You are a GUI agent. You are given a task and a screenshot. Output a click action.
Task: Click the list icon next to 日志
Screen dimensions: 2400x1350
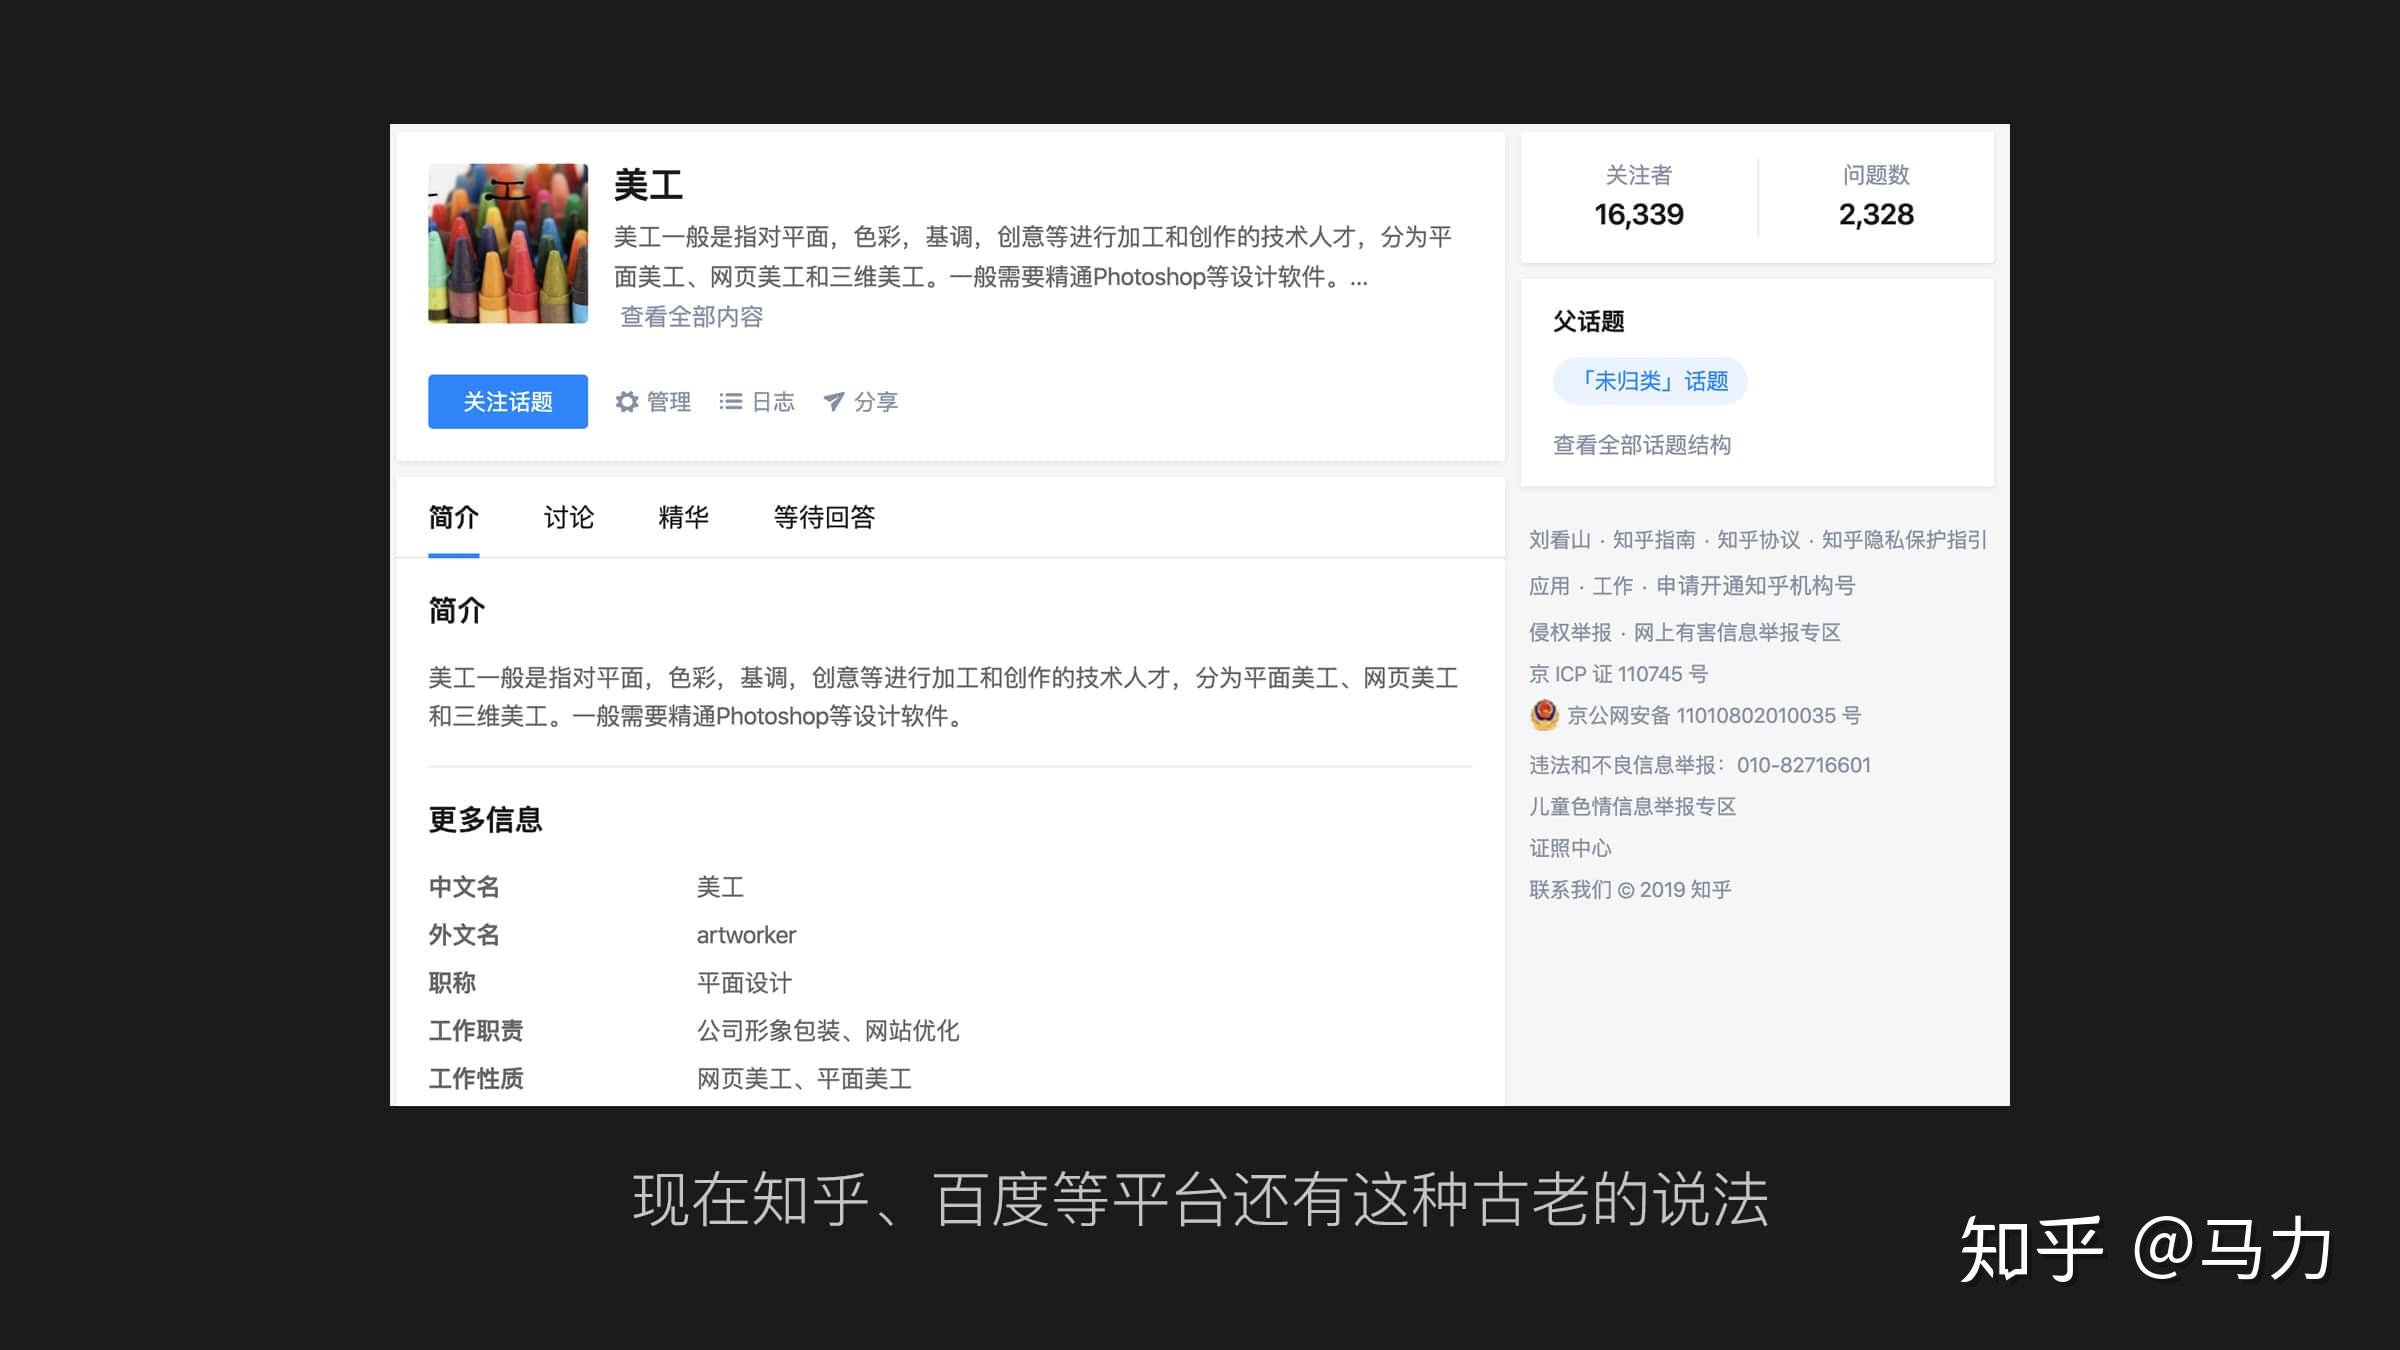tap(731, 402)
